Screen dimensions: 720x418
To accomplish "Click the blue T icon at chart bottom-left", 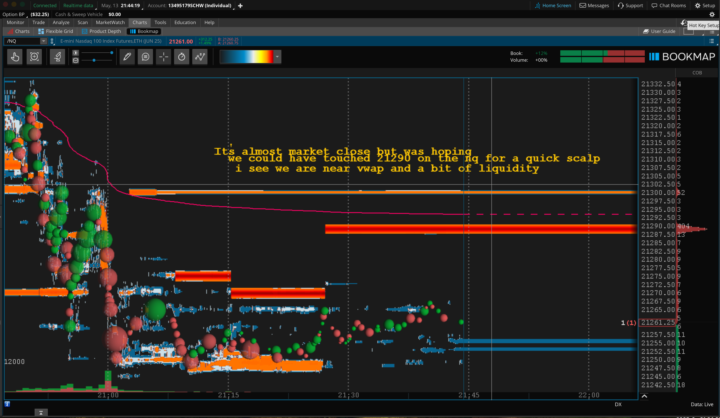I will coord(7,404).
